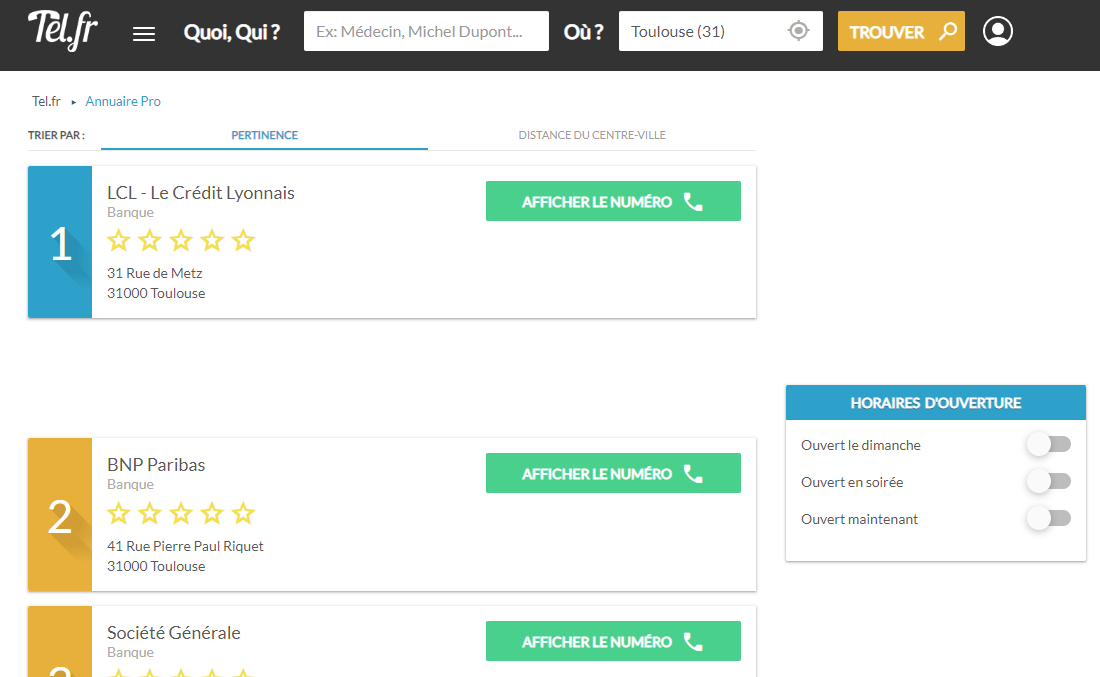
Task: Reveal Société Générale's phone number
Action: point(613,641)
